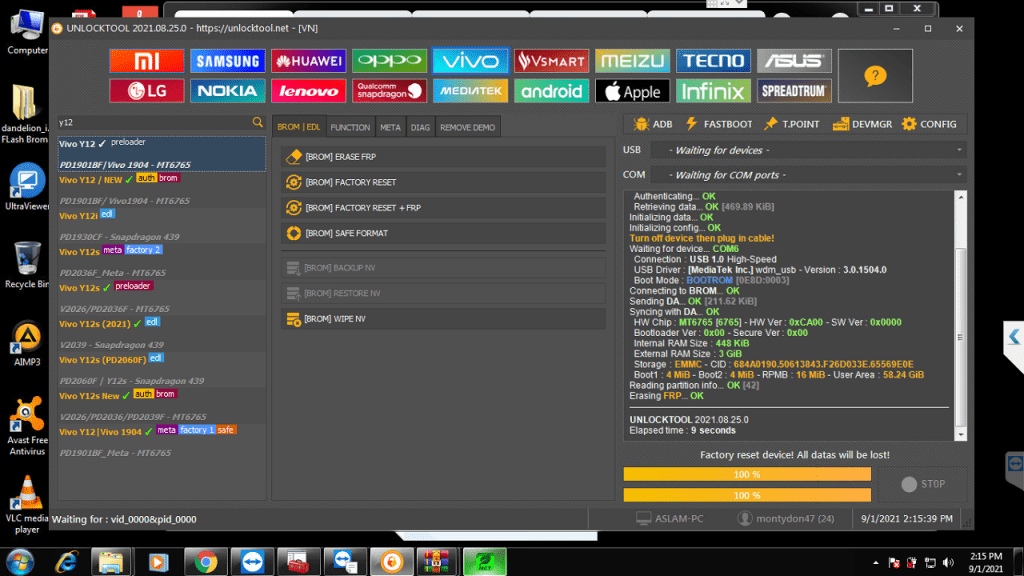Viewport: 1024px width, 576px height.
Task: Choose the Infinix brand logo
Action: point(713,91)
